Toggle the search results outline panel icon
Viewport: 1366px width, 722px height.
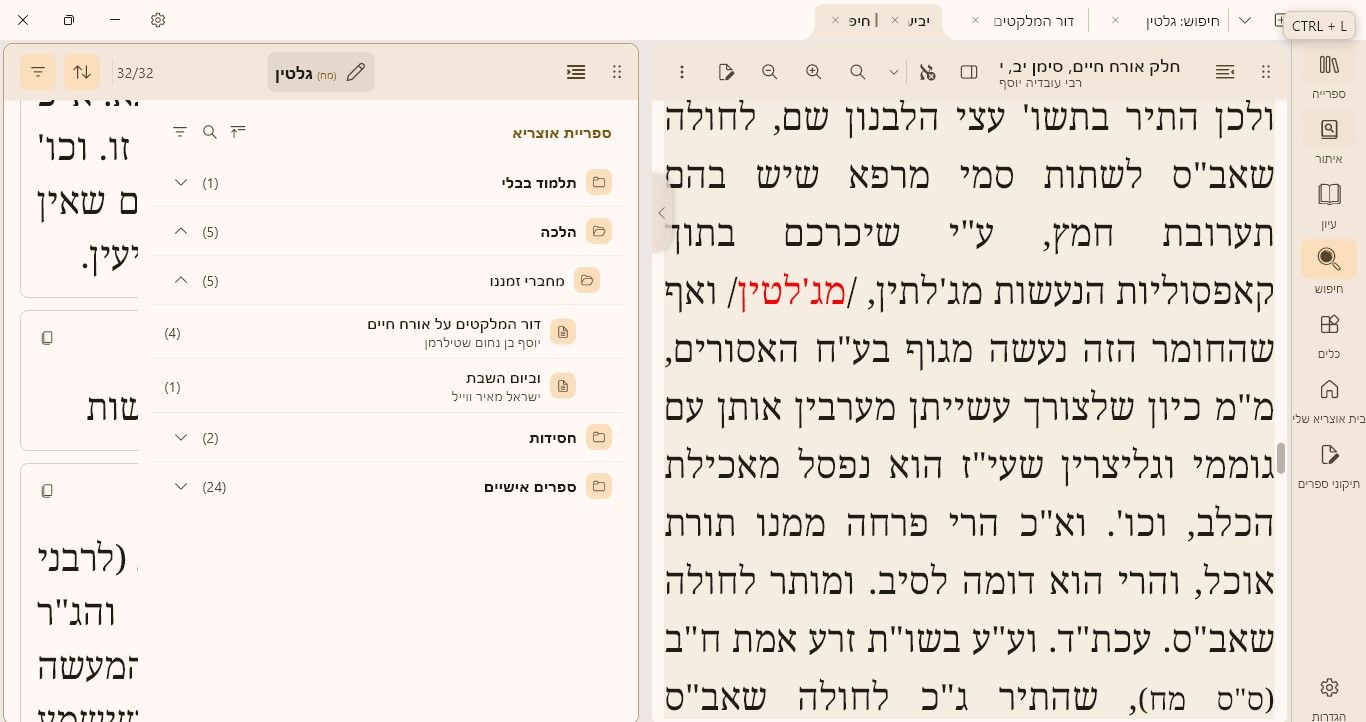576,72
